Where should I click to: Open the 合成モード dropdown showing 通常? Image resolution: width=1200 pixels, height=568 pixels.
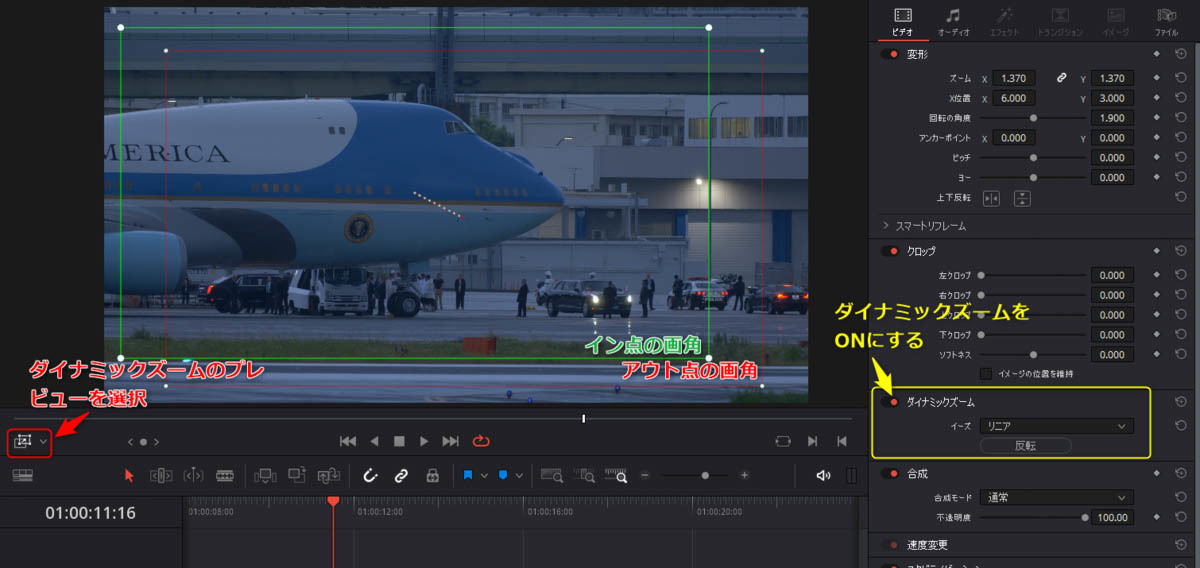pyautogui.click(x=1057, y=497)
